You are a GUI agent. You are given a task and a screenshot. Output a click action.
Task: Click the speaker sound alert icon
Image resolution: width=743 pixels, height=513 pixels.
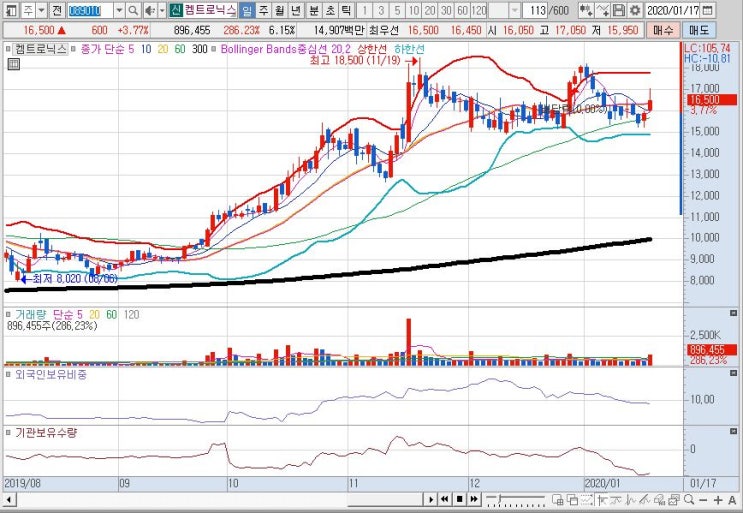tap(150, 10)
